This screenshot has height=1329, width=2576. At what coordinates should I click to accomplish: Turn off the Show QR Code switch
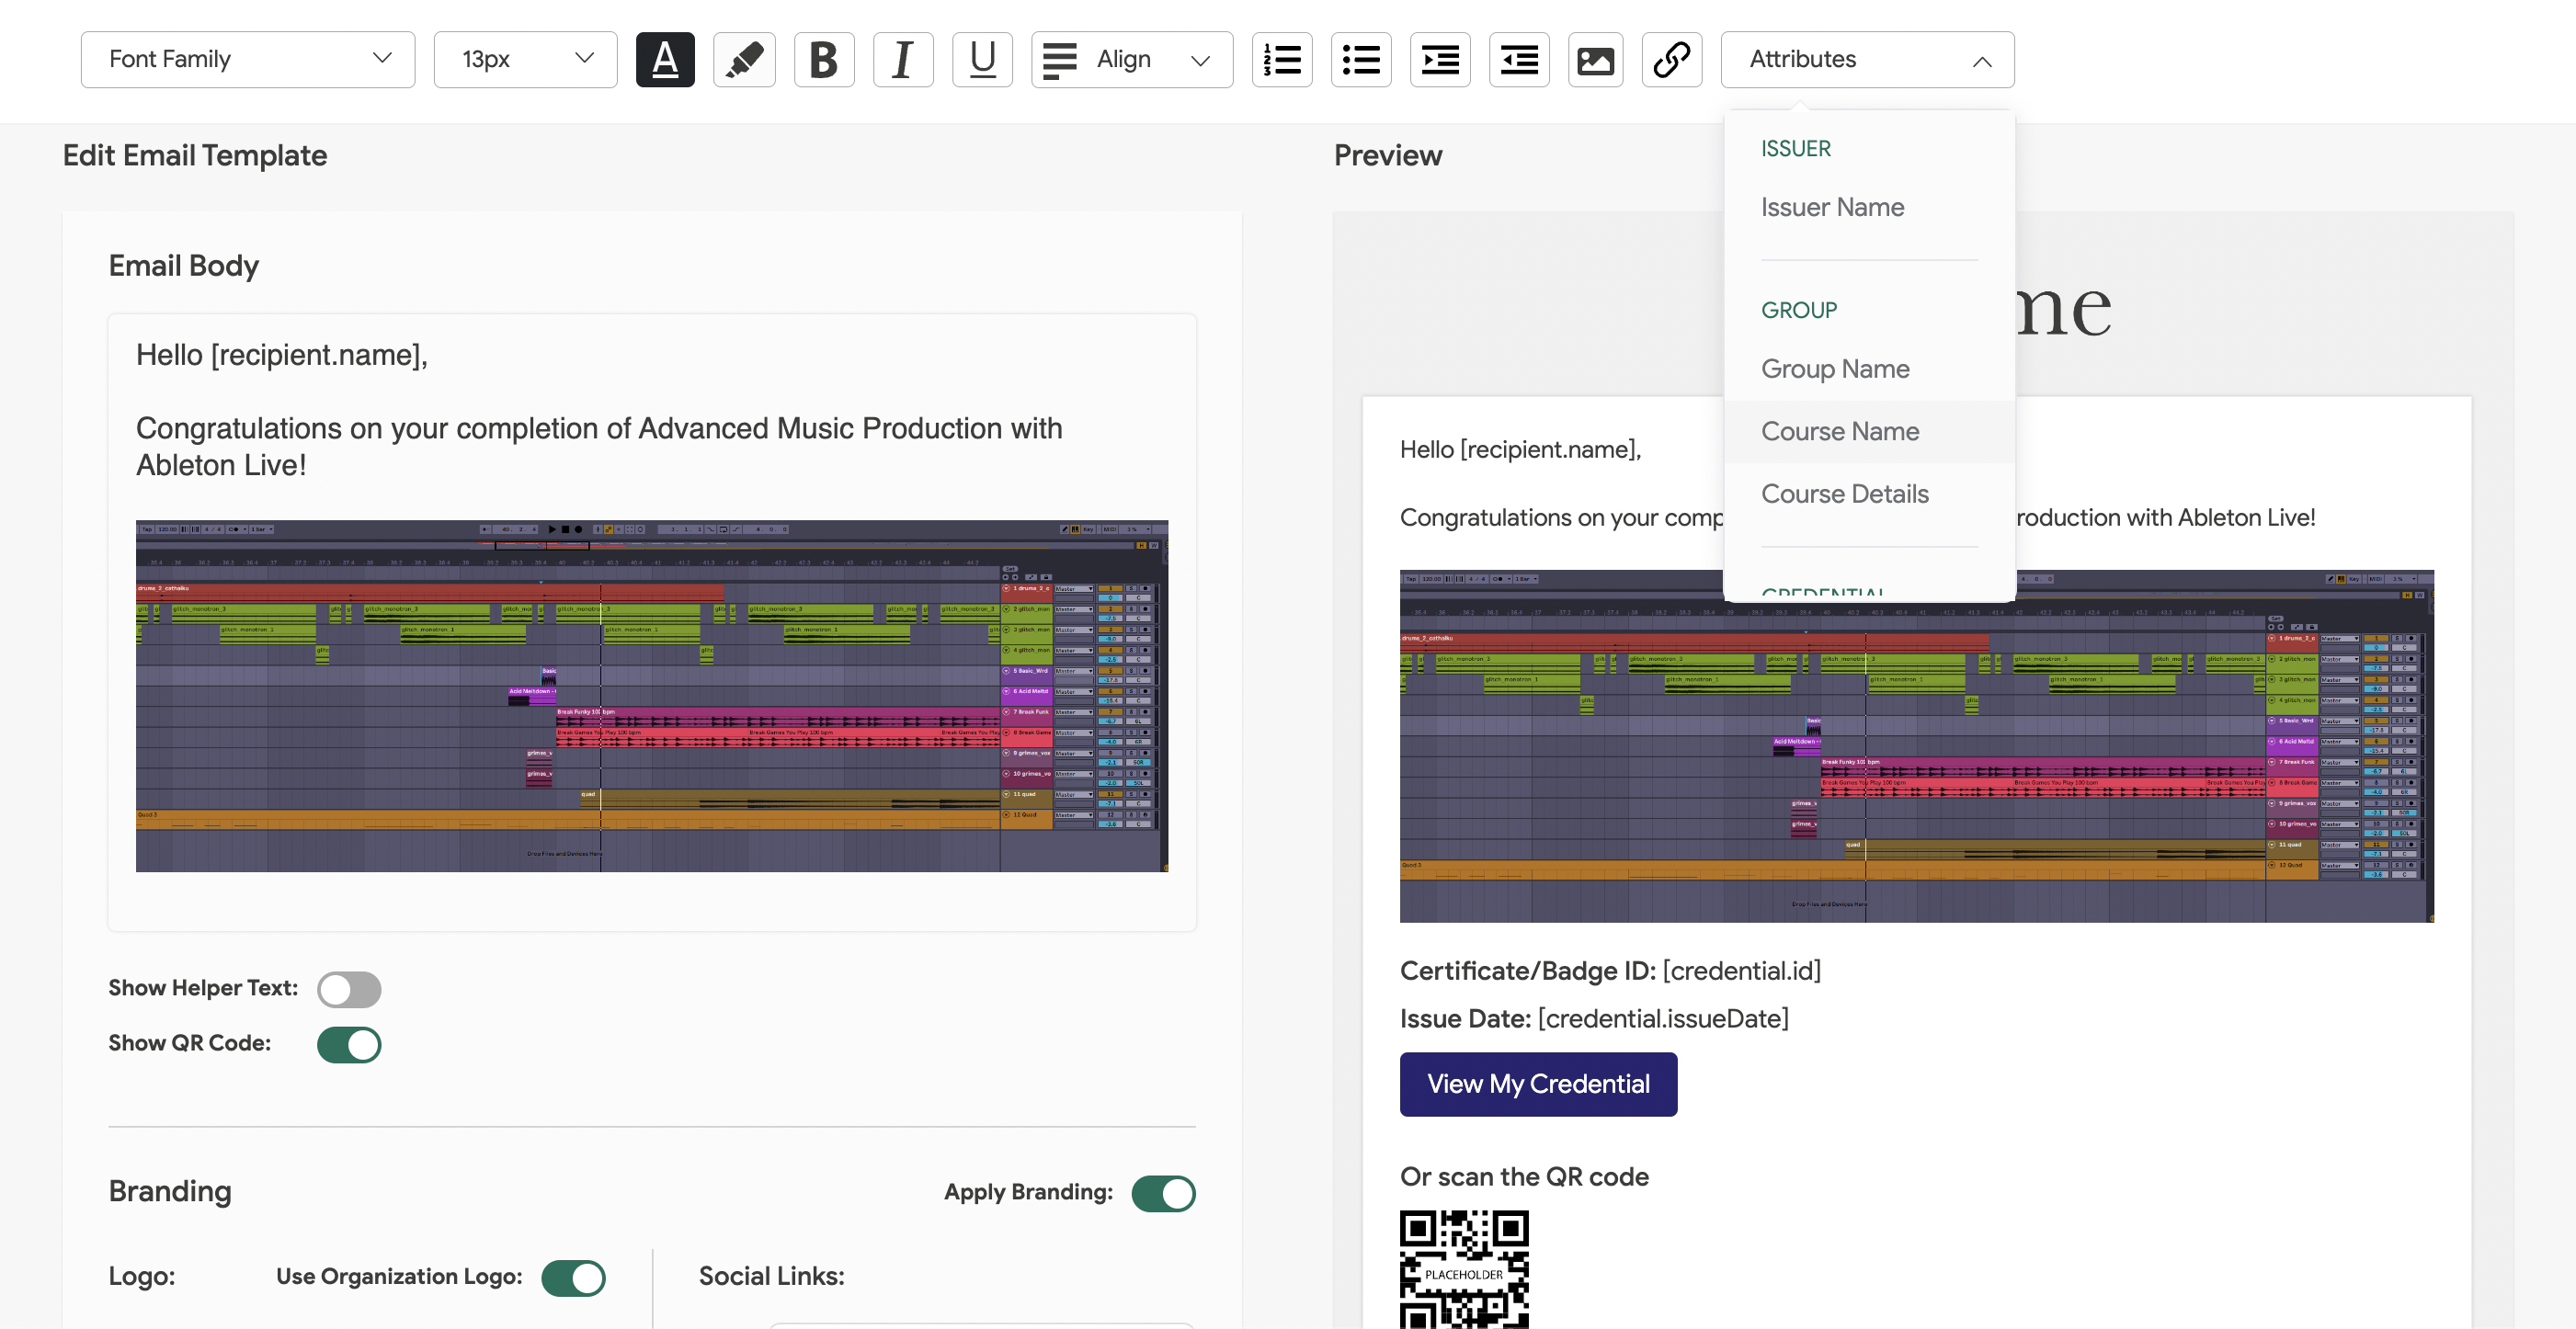(349, 1044)
